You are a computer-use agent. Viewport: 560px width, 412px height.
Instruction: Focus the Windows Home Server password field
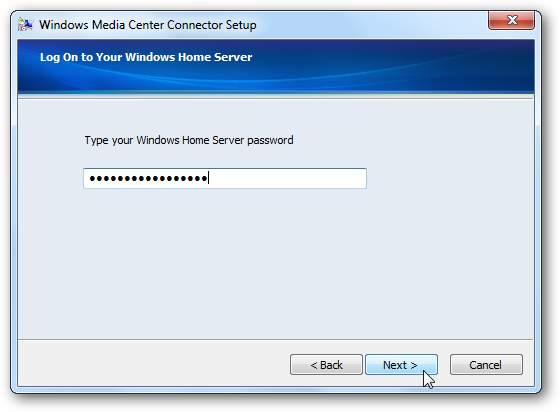[225, 178]
